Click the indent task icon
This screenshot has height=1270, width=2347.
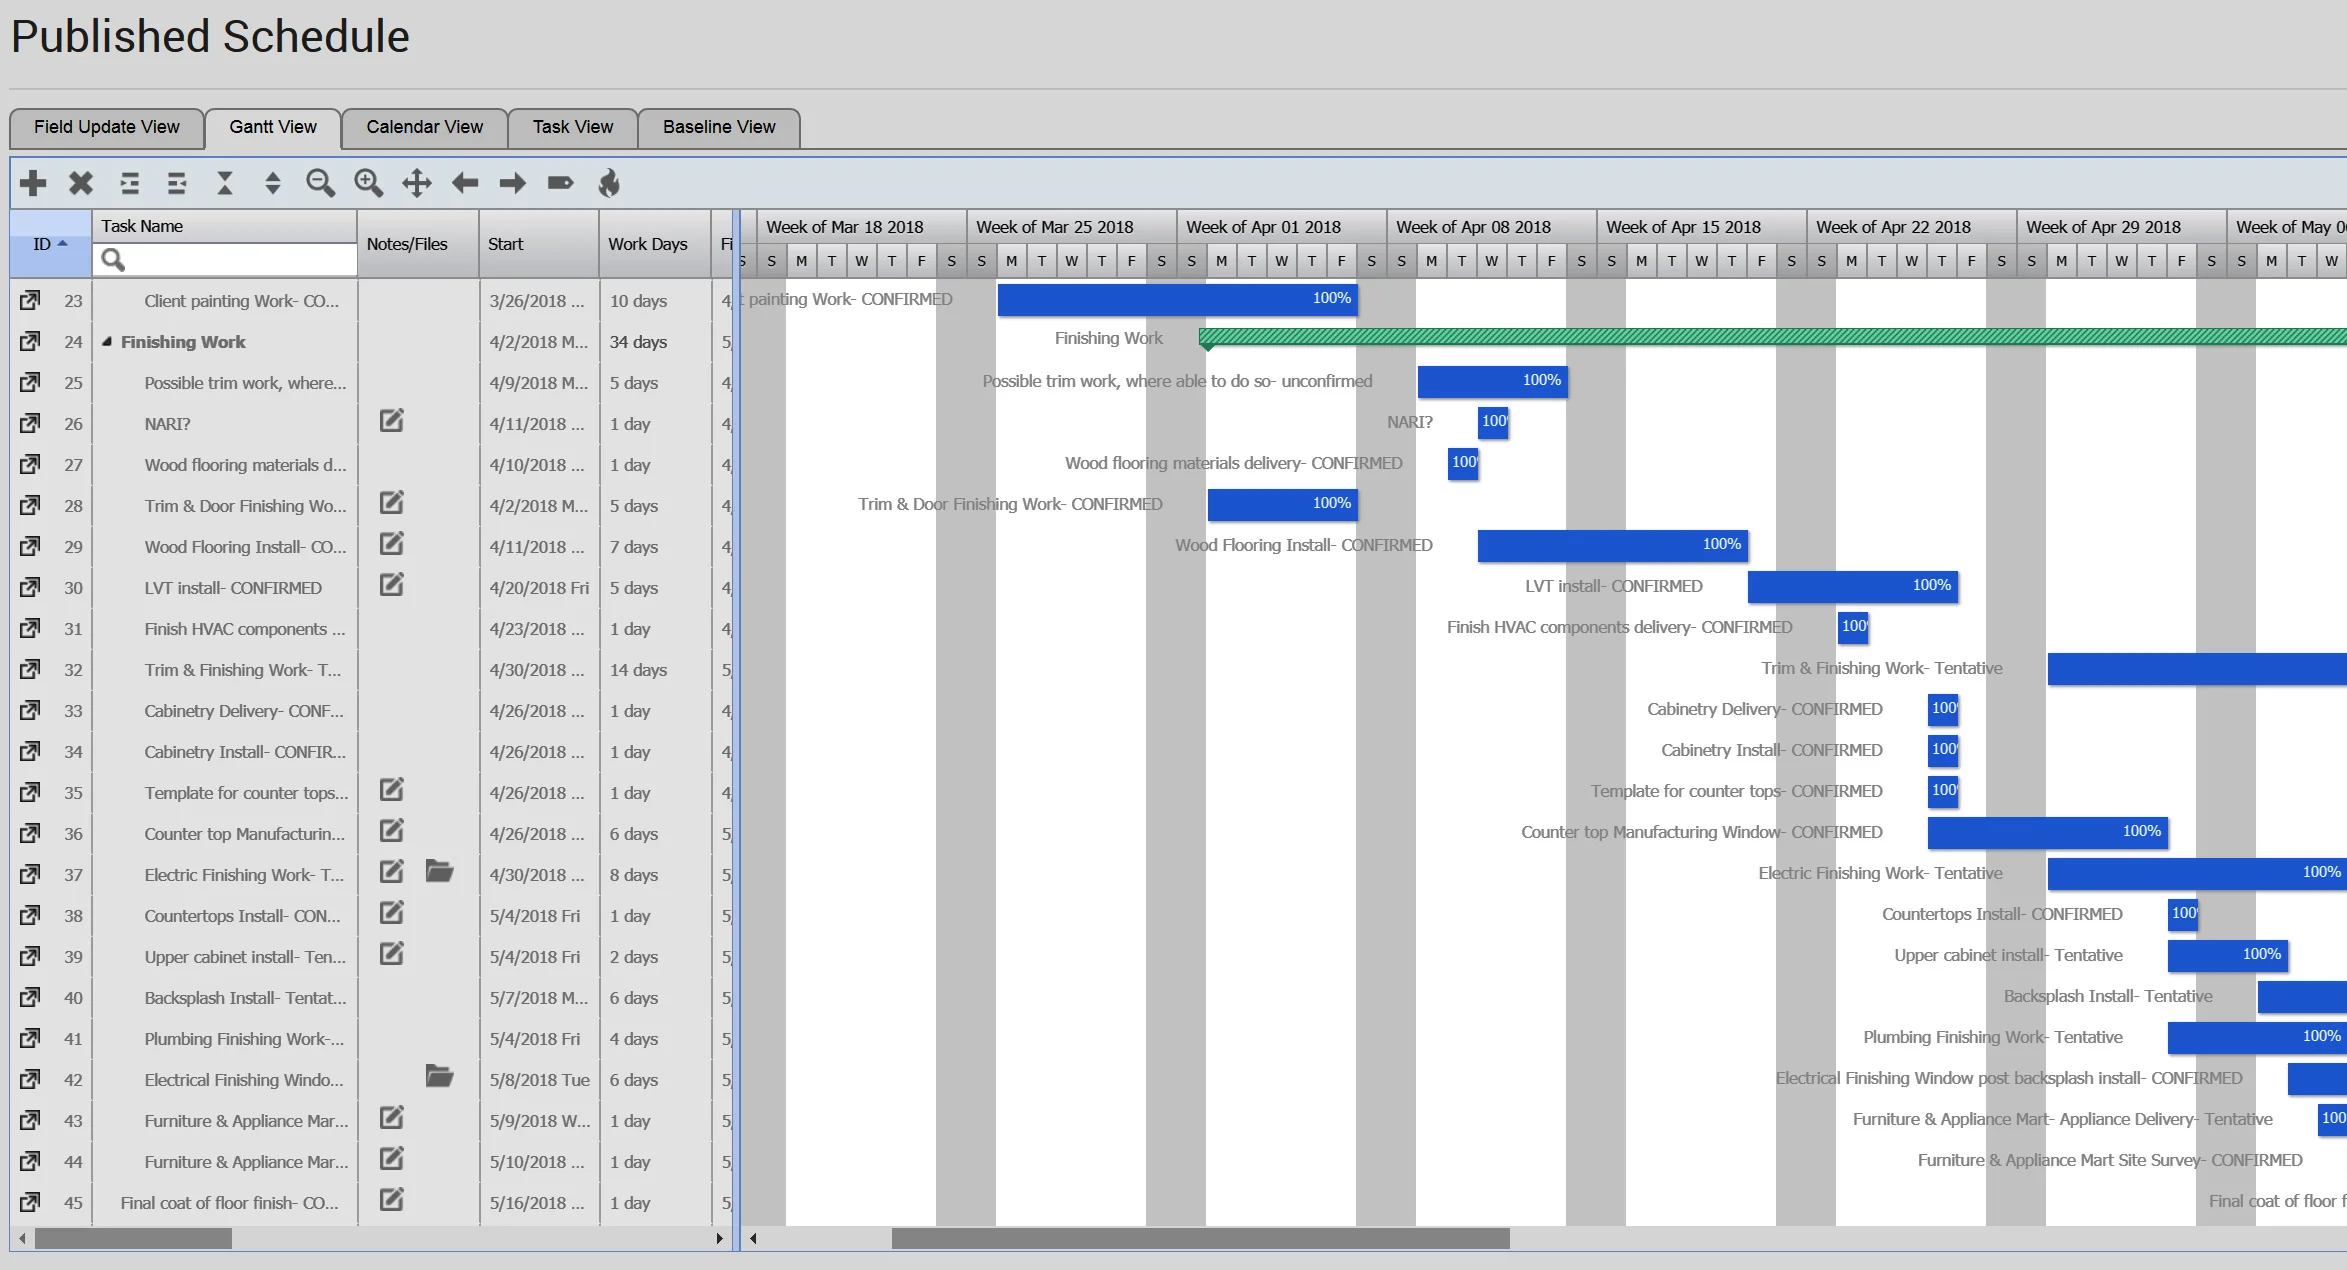pos(129,183)
